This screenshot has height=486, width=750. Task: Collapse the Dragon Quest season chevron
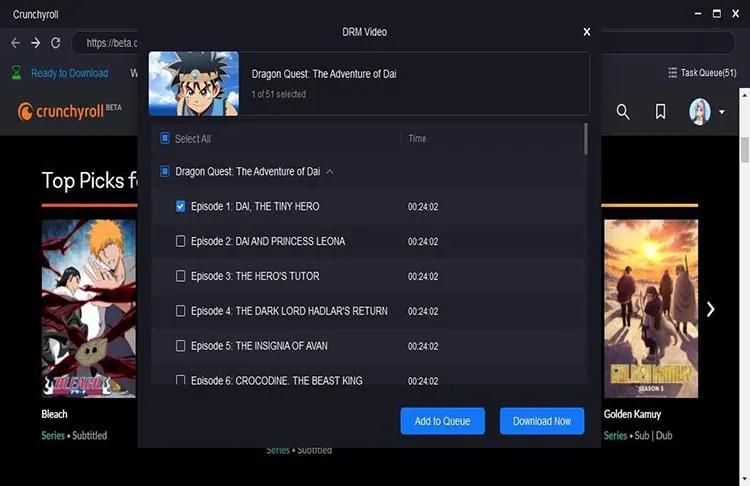tap(330, 172)
